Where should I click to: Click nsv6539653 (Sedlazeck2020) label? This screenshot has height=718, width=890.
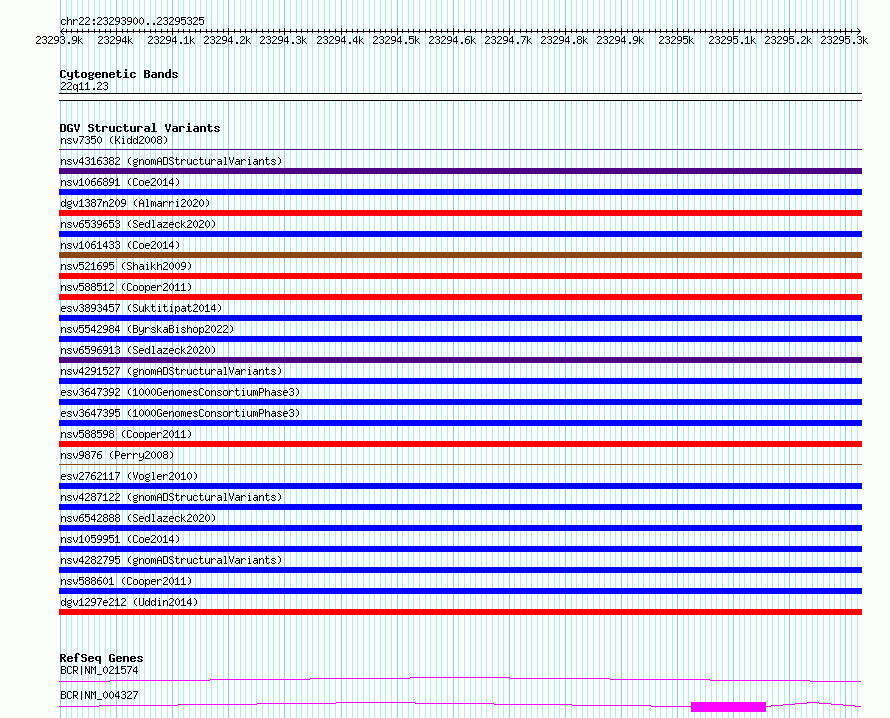(x=138, y=224)
